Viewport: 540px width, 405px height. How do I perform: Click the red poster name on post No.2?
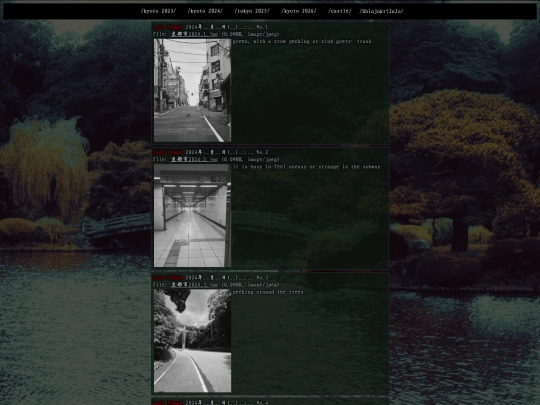167,152
